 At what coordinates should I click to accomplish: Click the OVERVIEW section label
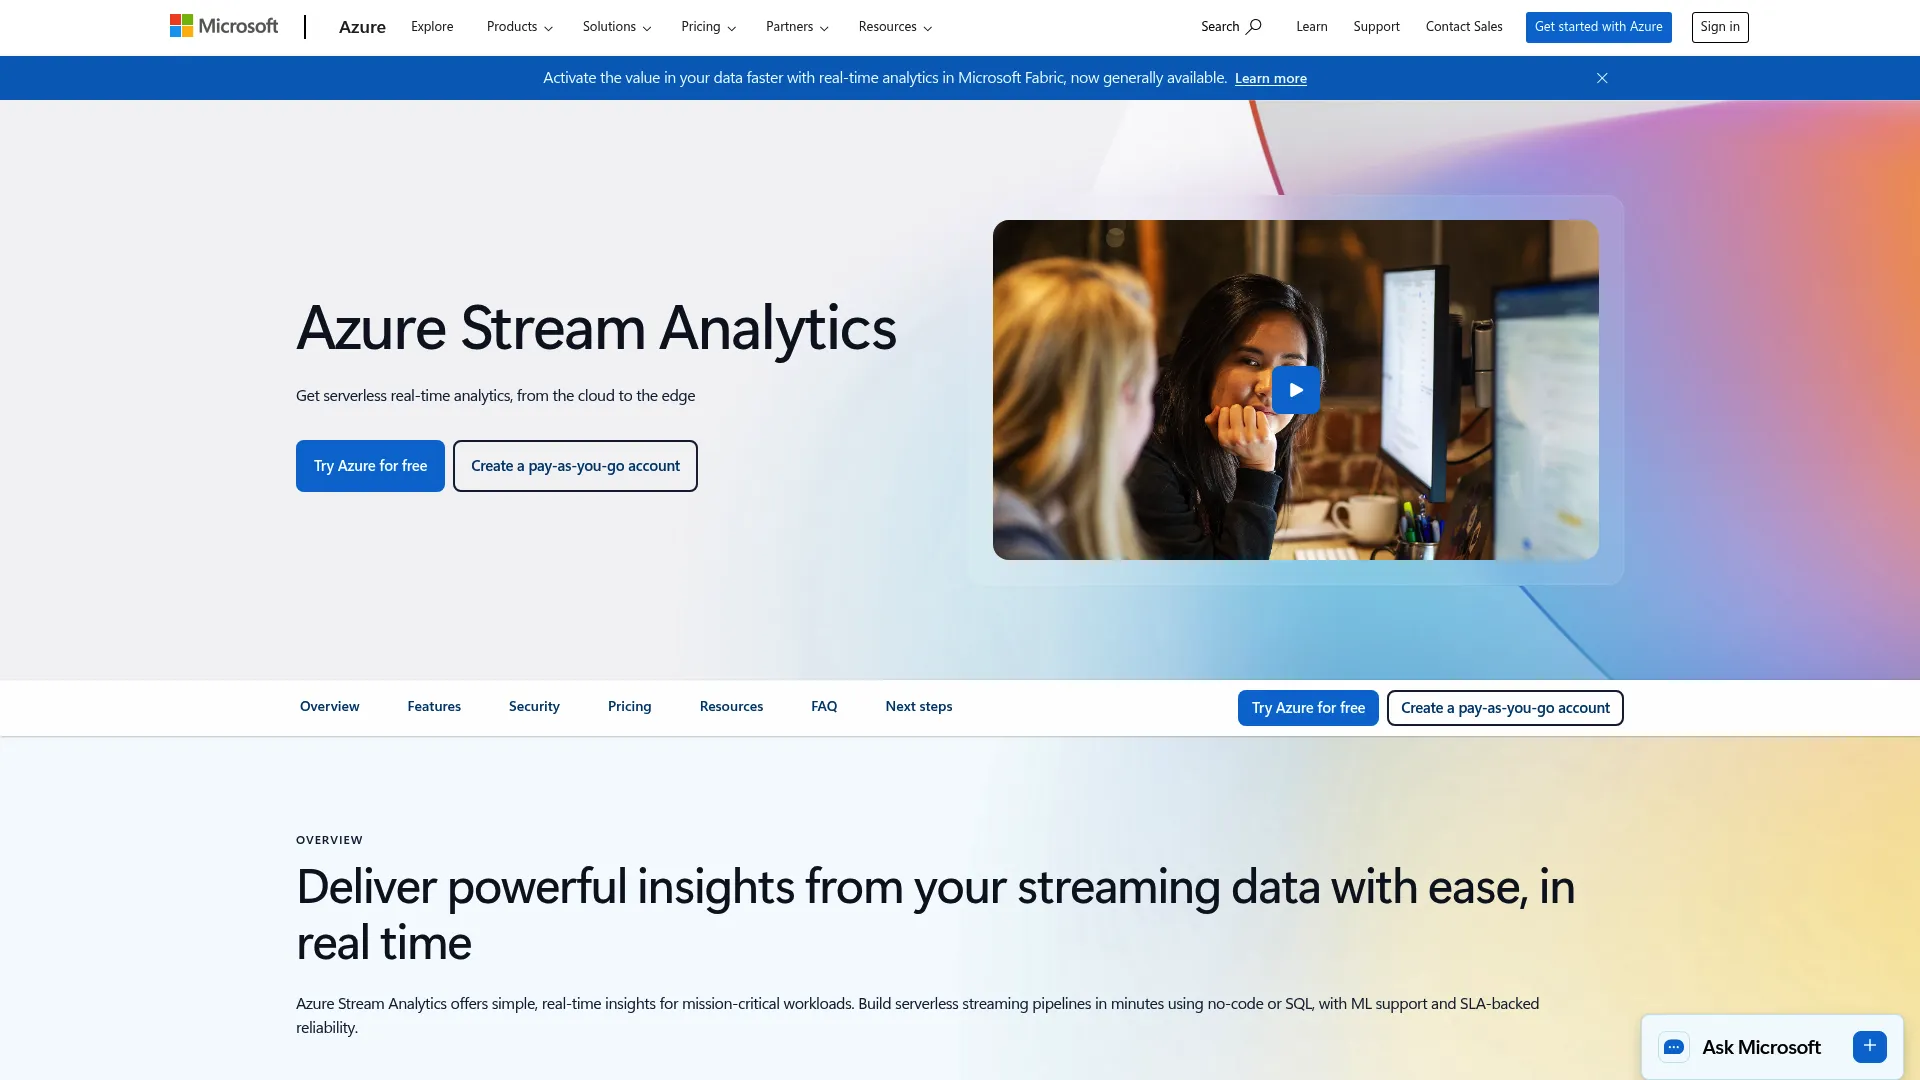click(329, 840)
